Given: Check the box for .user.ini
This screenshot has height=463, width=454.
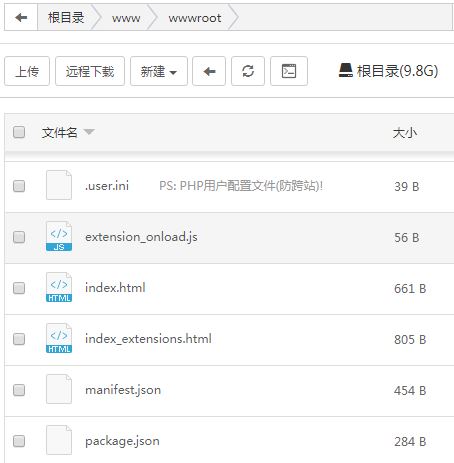Looking at the screenshot, I should [x=19, y=186].
